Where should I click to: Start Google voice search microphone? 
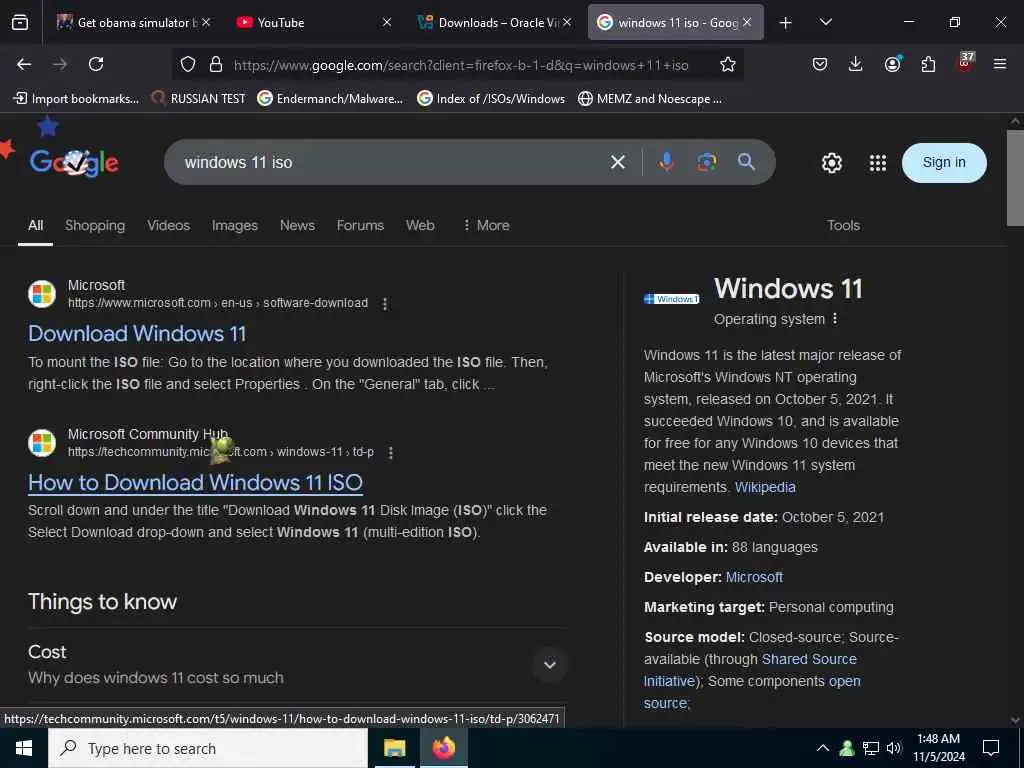click(x=666, y=162)
